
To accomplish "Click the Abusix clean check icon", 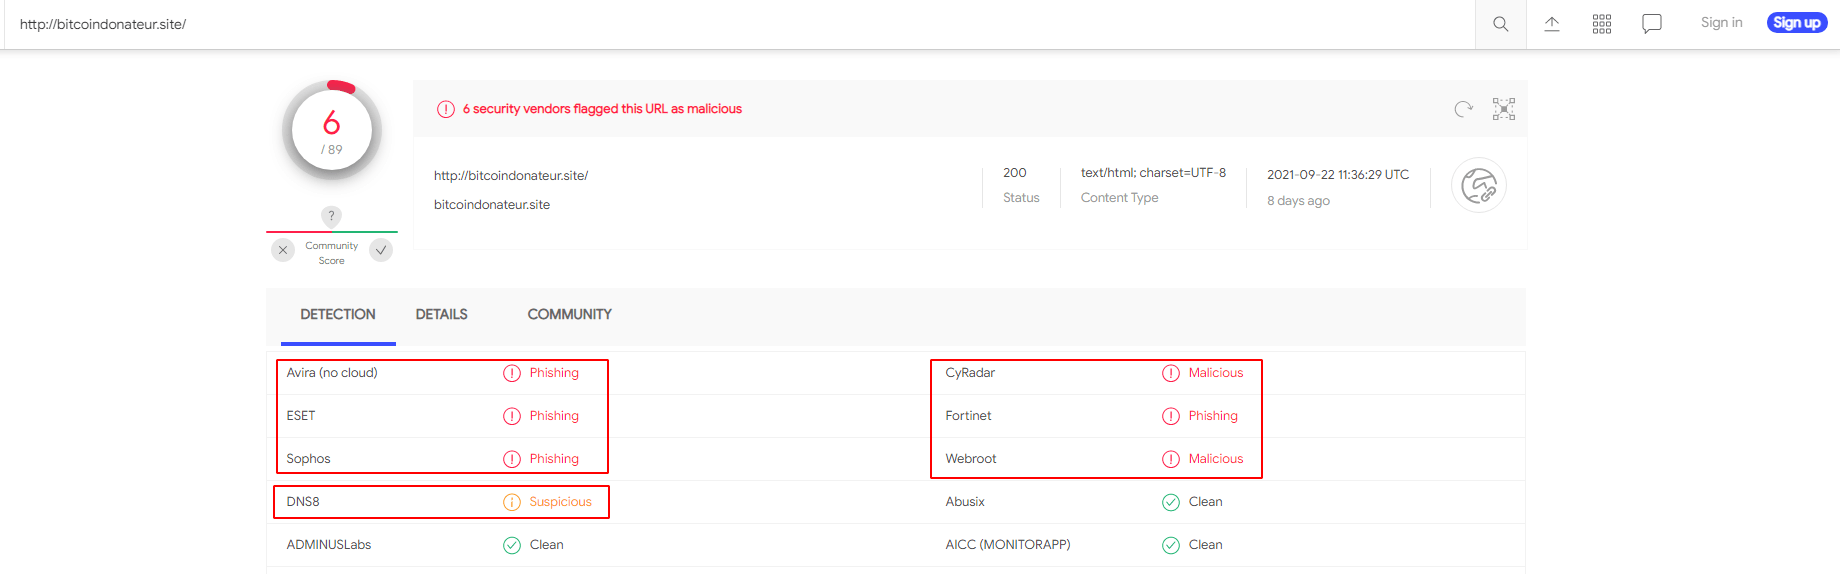I will tap(1171, 502).
